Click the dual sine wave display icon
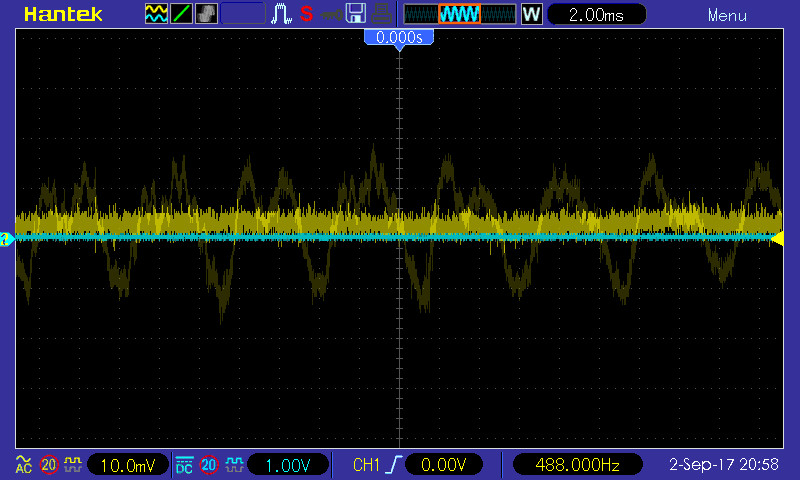Image resolution: width=800 pixels, height=480 pixels. click(x=156, y=14)
